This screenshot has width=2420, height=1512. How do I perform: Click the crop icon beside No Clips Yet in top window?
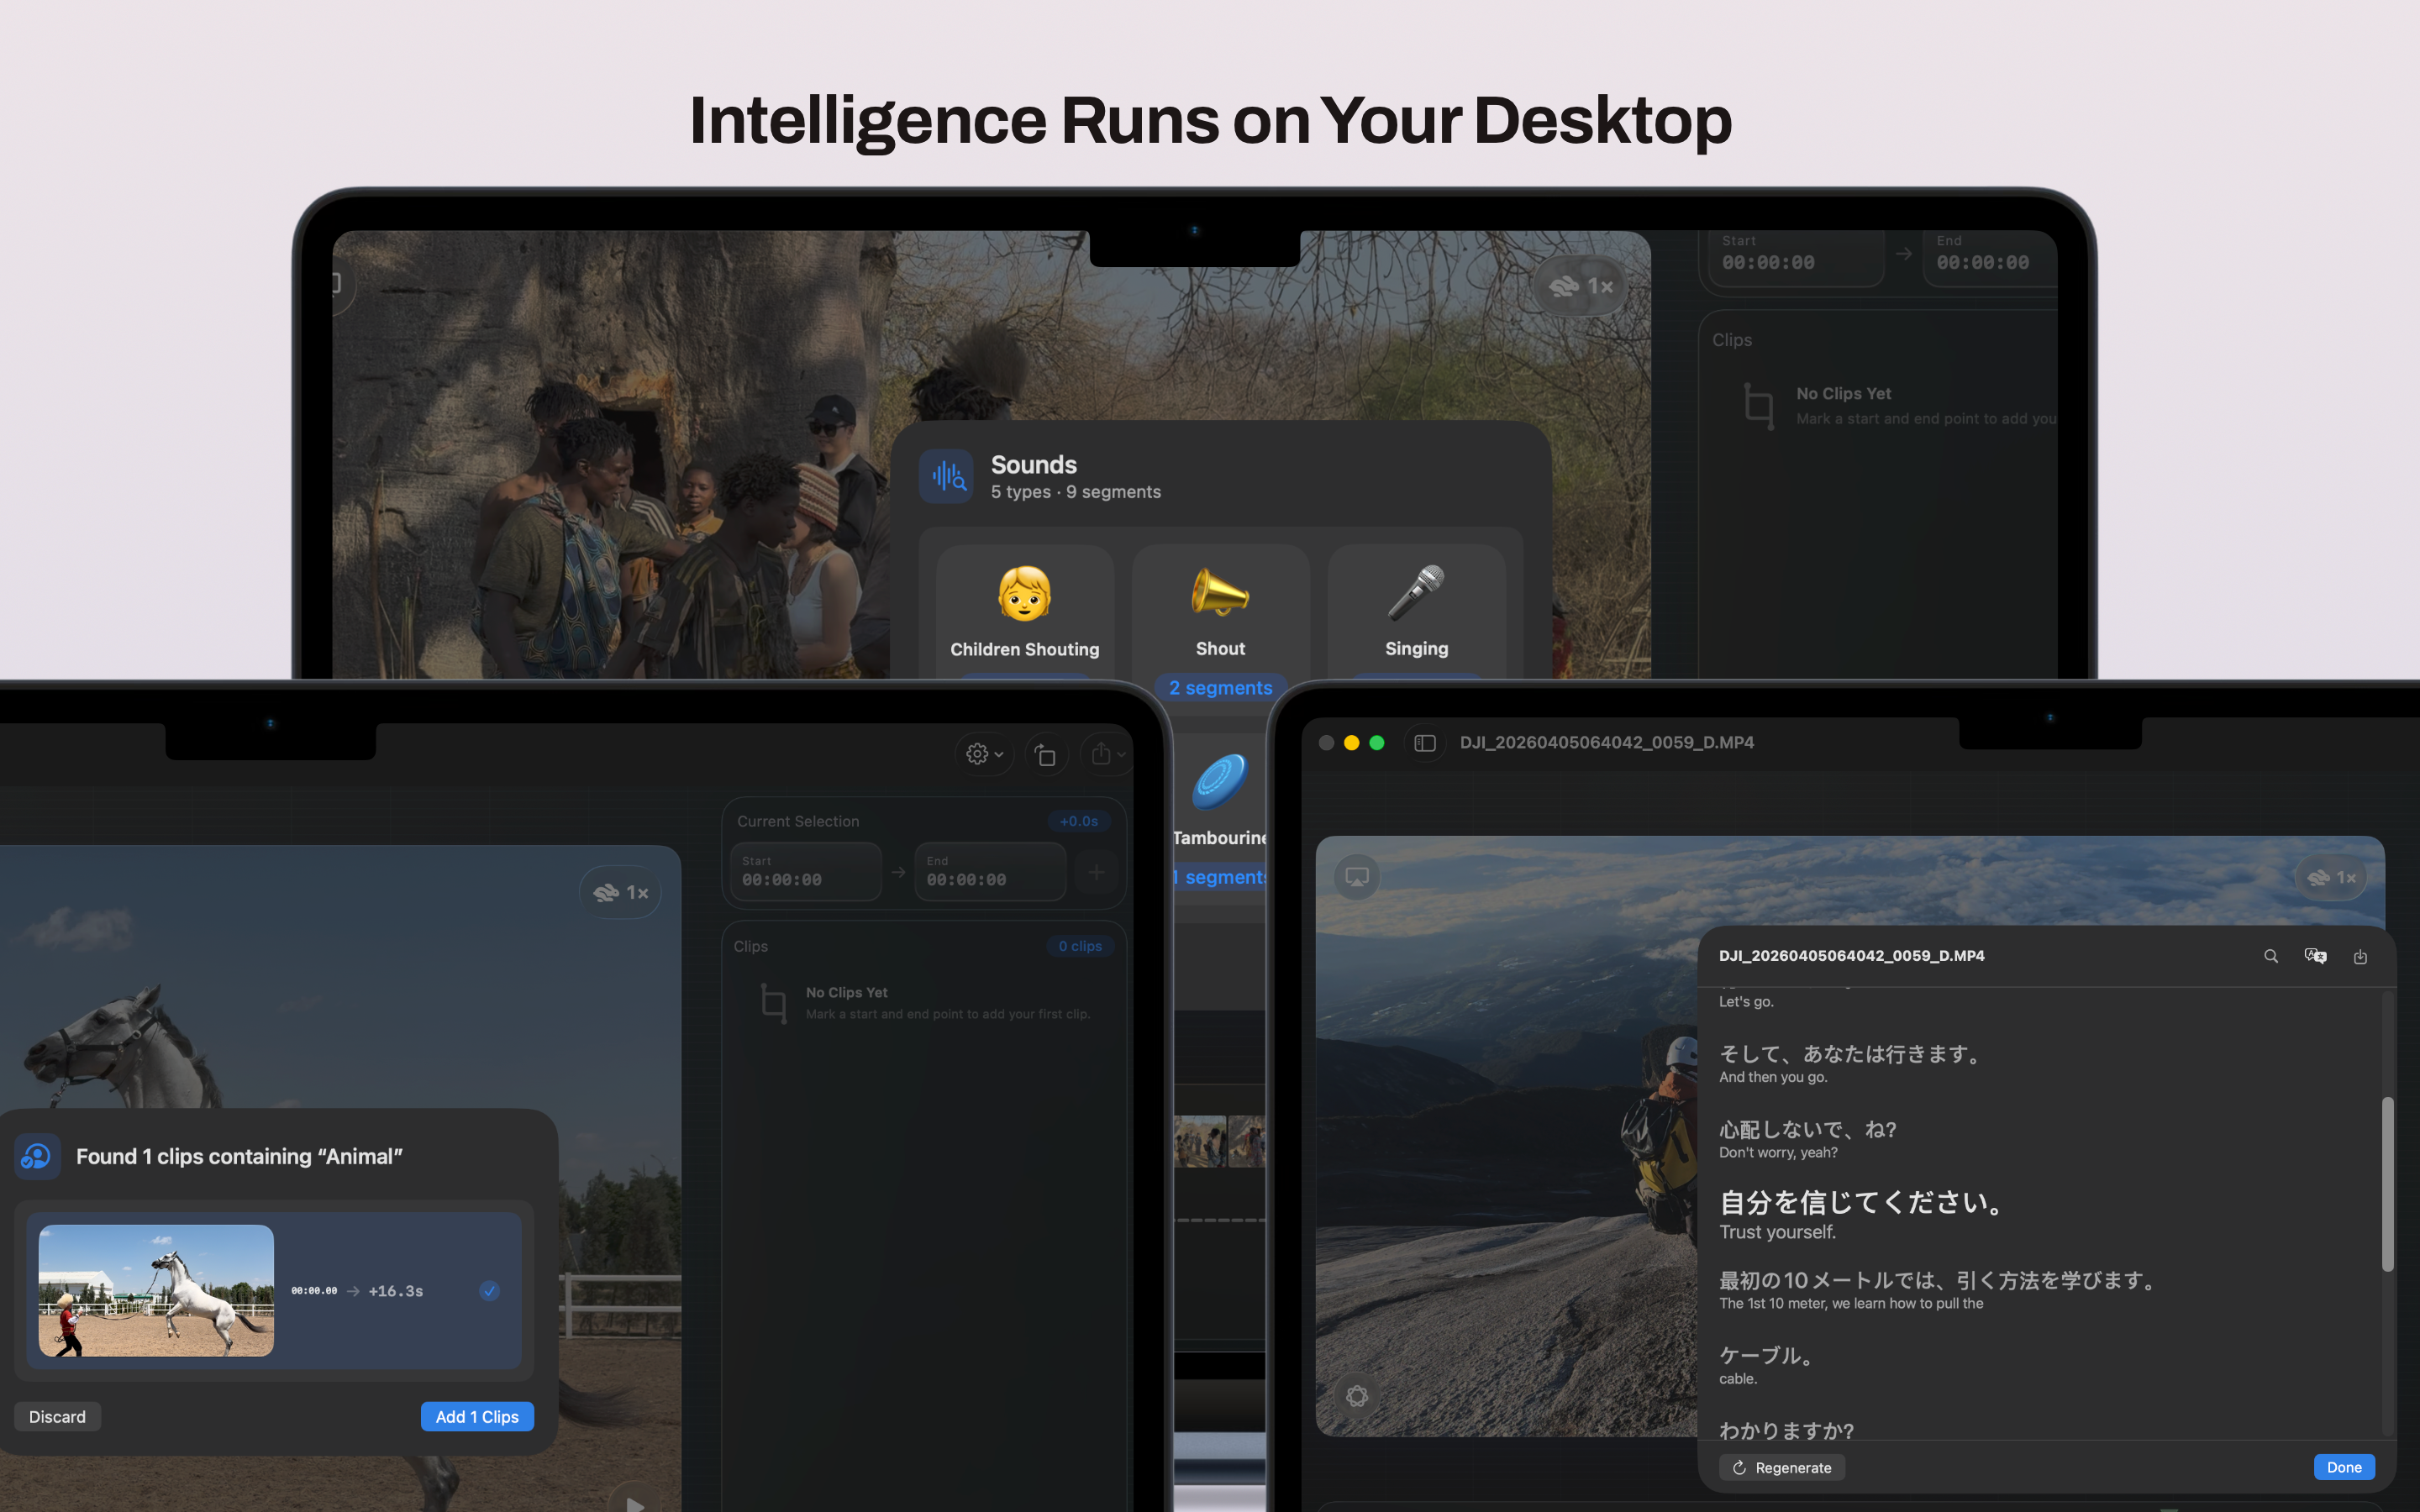click(x=1759, y=406)
